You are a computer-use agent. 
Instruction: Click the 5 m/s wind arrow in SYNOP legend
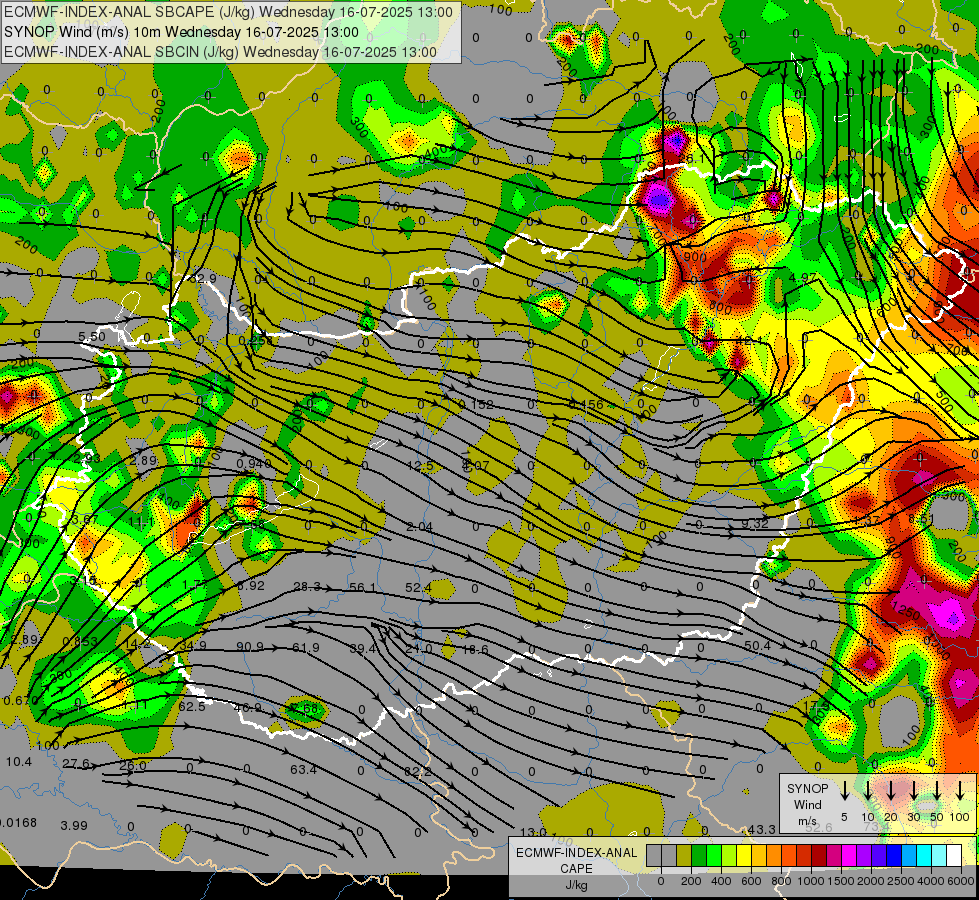click(845, 791)
